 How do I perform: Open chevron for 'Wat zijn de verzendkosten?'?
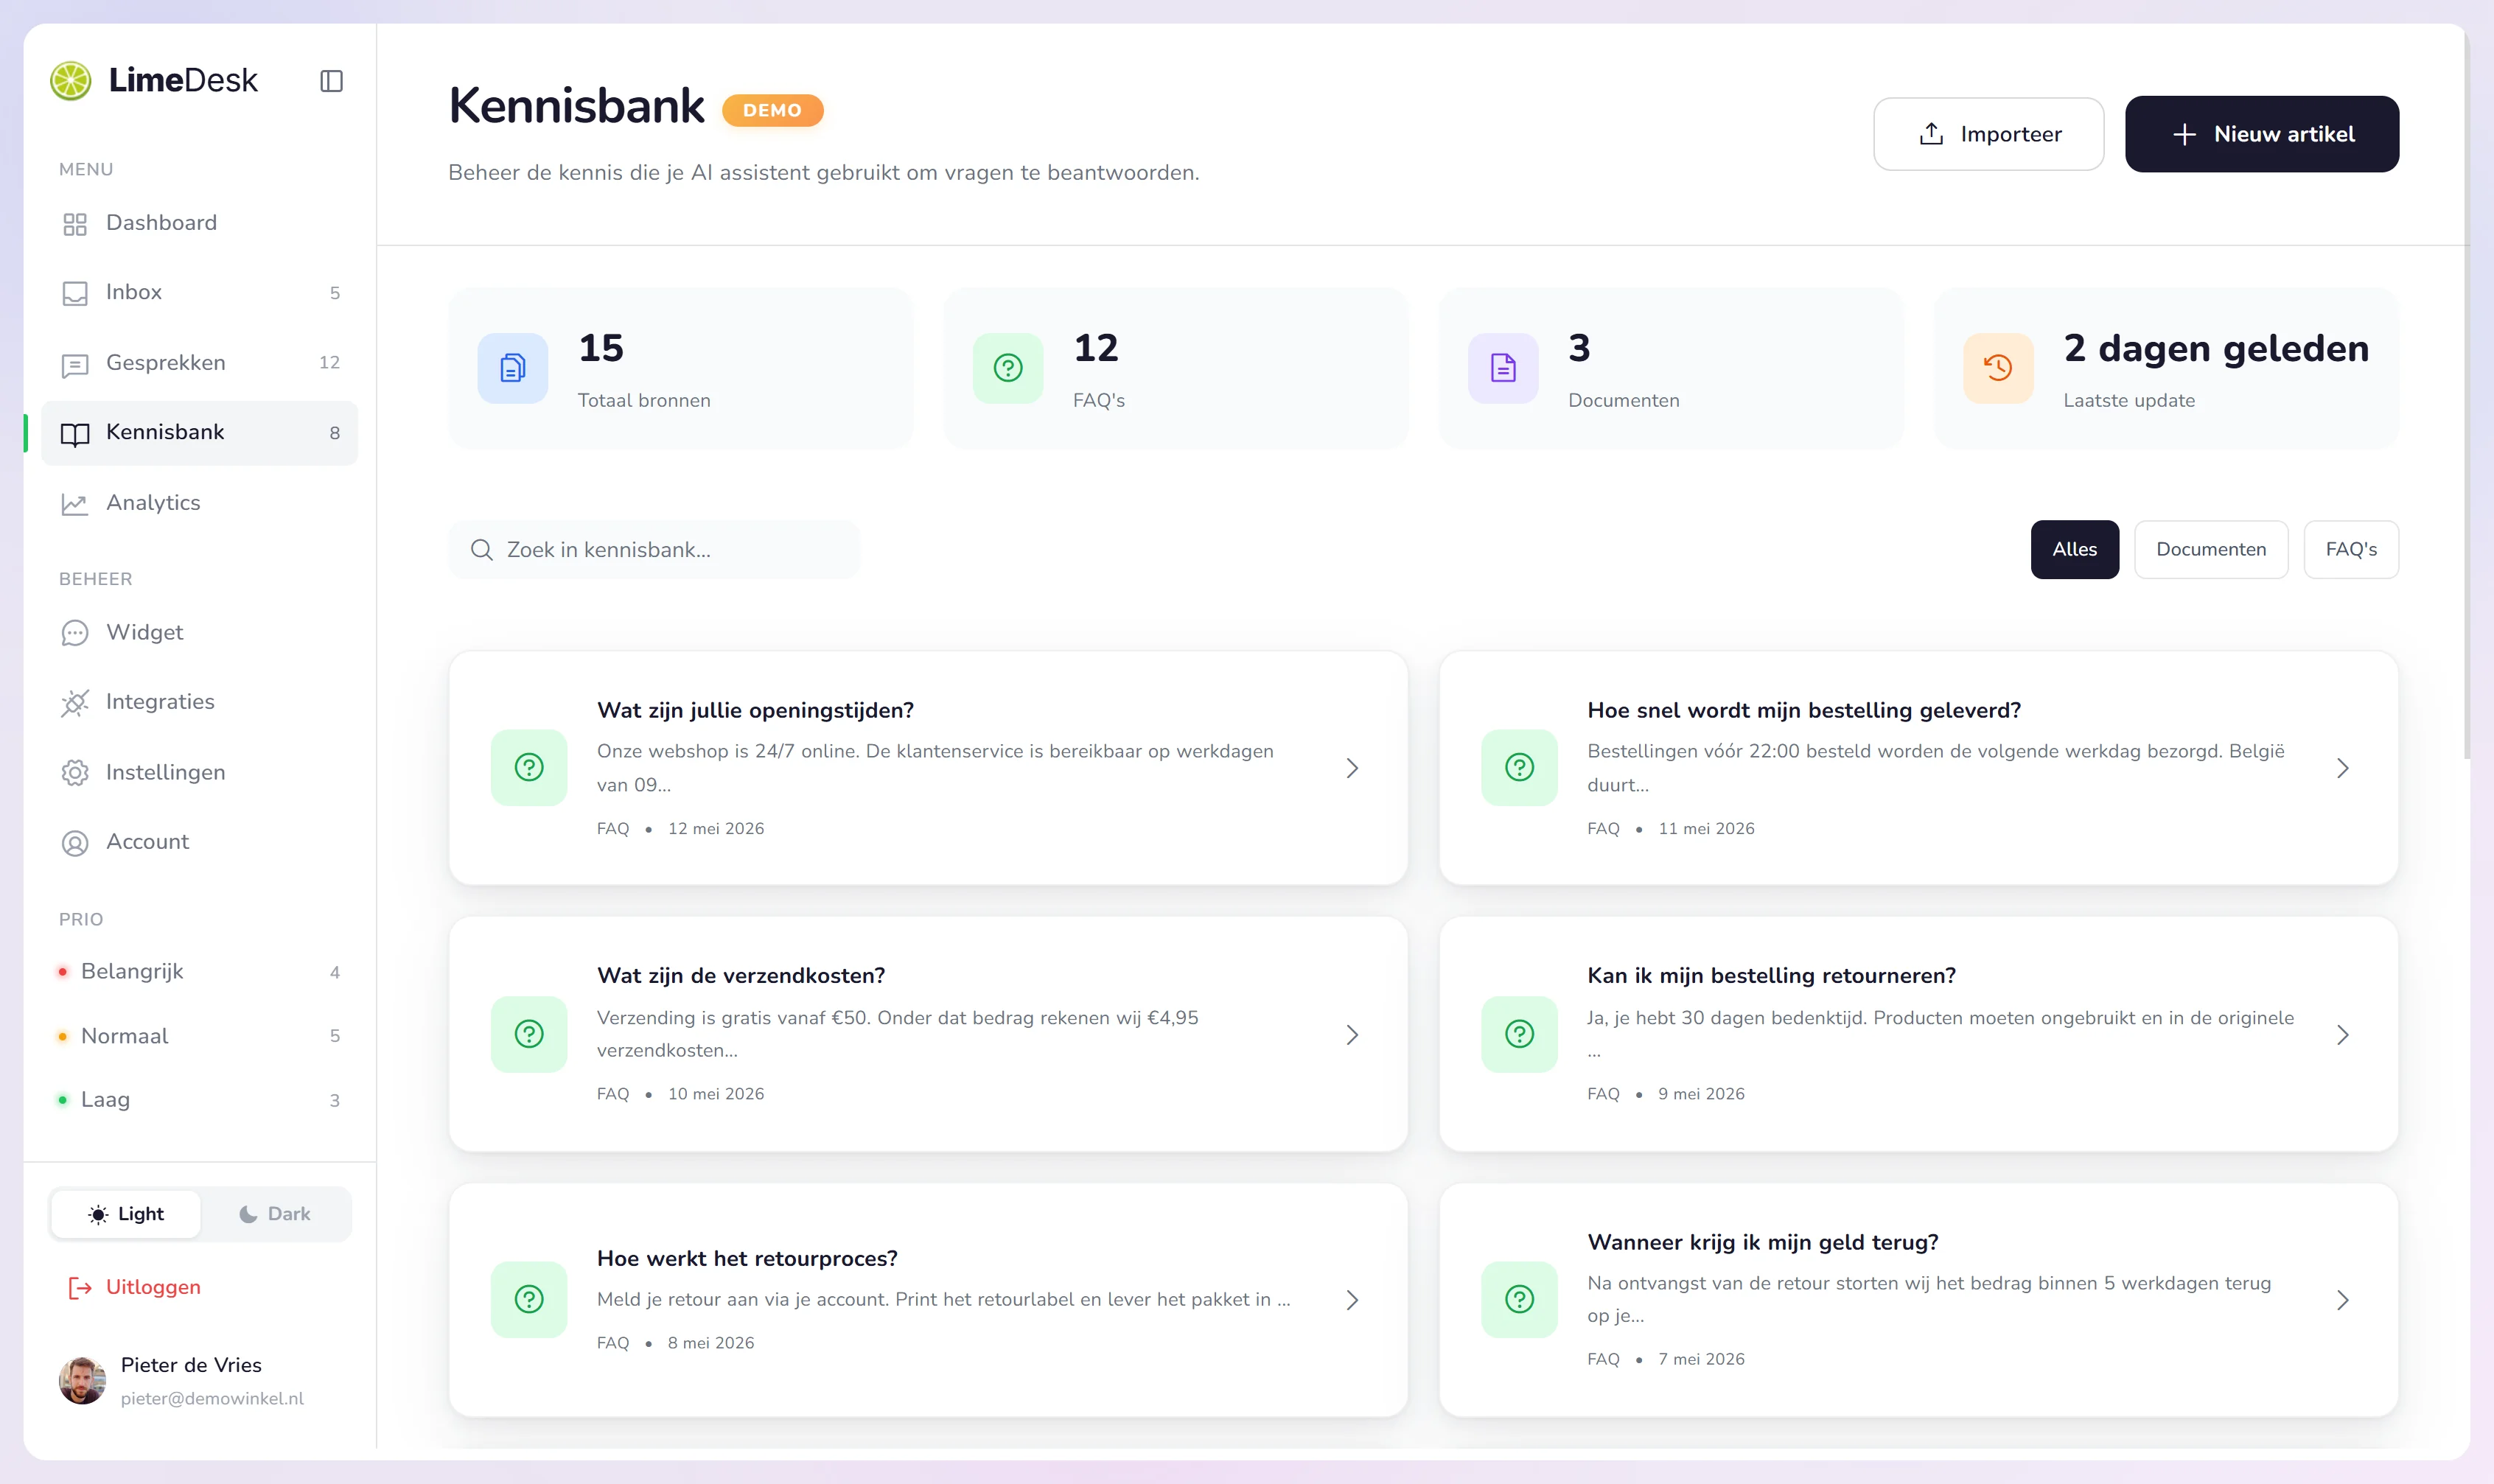(x=1352, y=1035)
